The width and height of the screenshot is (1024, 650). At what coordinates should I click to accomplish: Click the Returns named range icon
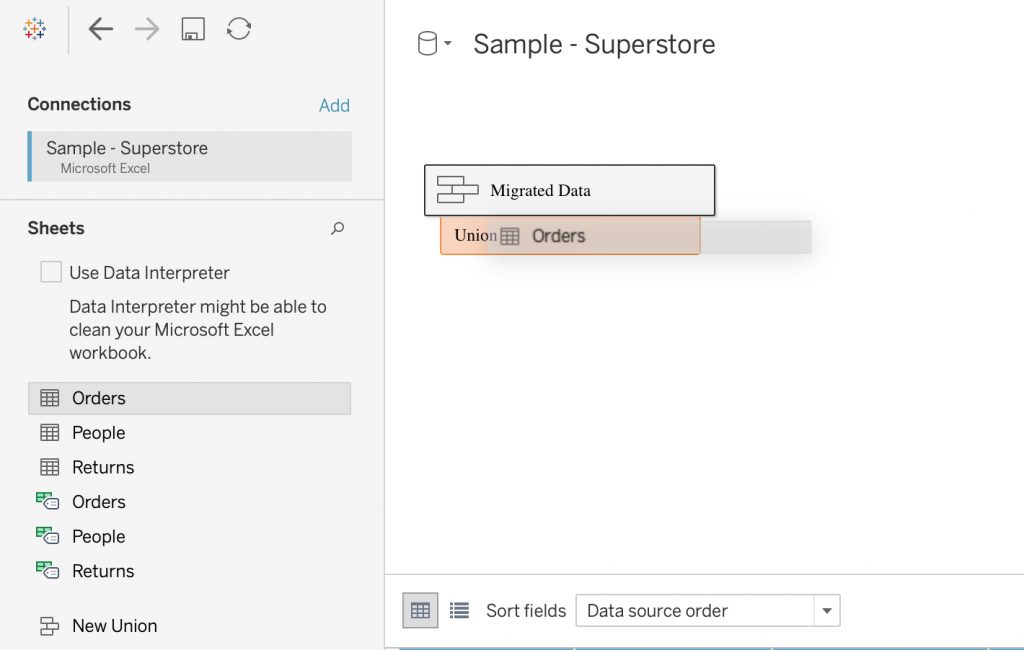48,570
